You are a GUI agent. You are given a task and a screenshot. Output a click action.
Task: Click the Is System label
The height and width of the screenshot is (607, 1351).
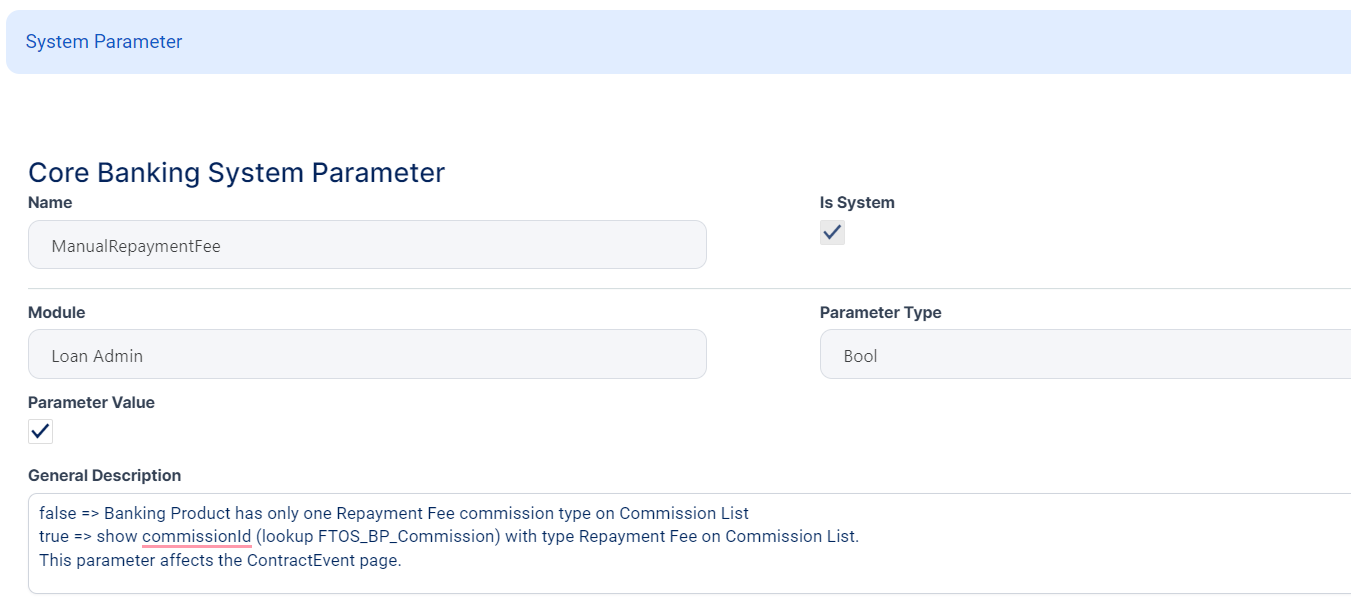[857, 202]
